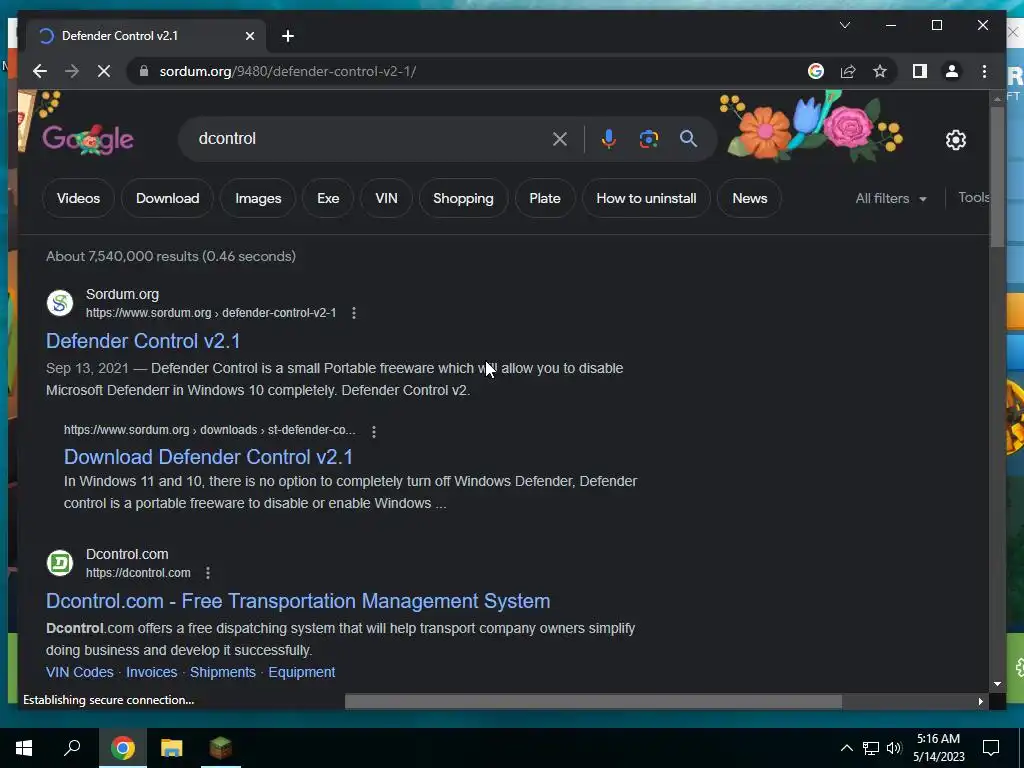Click the horizontal scrollbar thumb
Image resolution: width=1024 pixels, height=768 pixels.
tap(593, 701)
